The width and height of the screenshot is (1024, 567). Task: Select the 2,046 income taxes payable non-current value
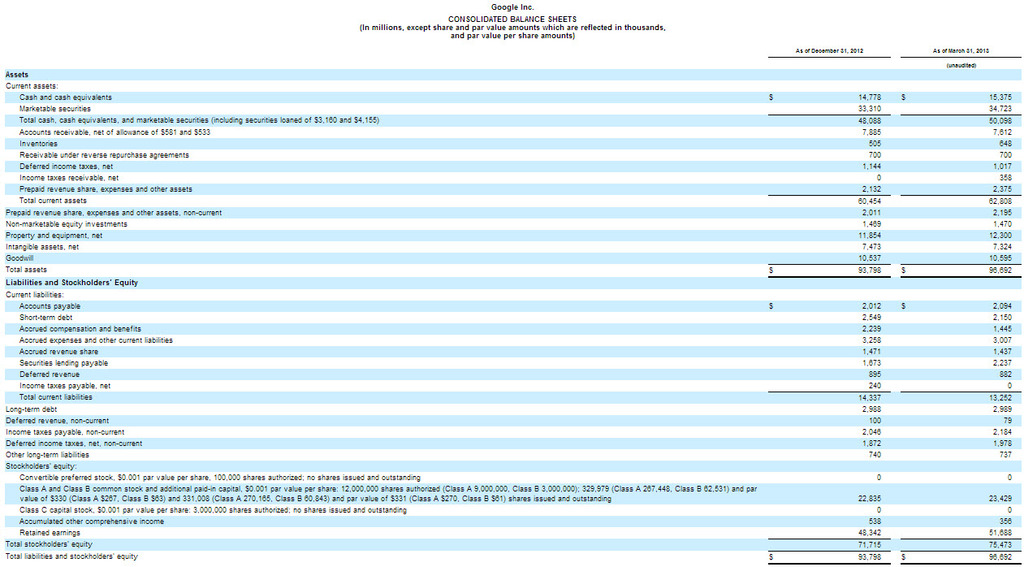pos(872,432)
